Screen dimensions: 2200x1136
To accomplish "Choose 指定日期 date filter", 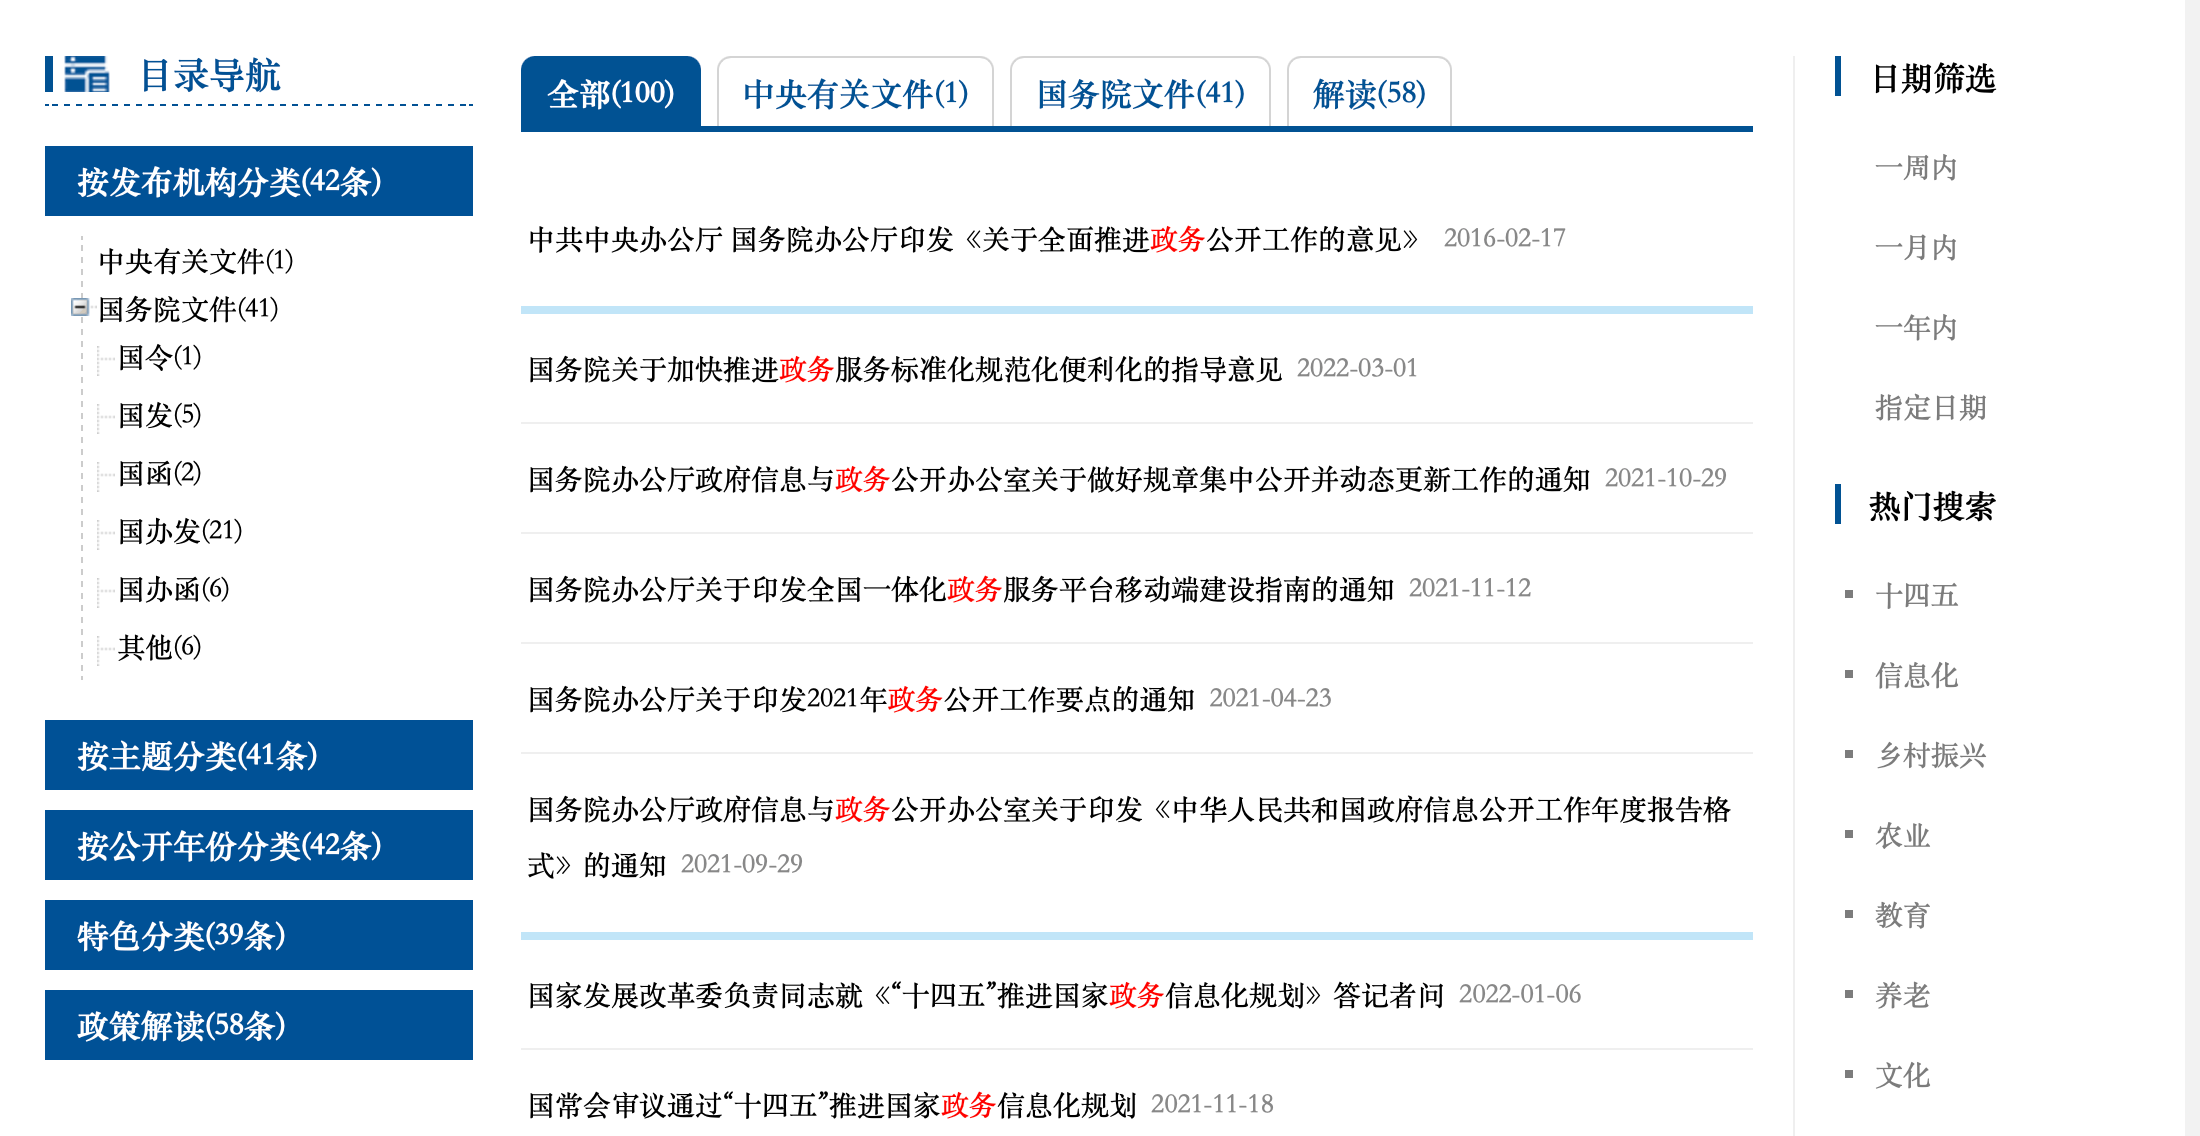I will 1930,407.
